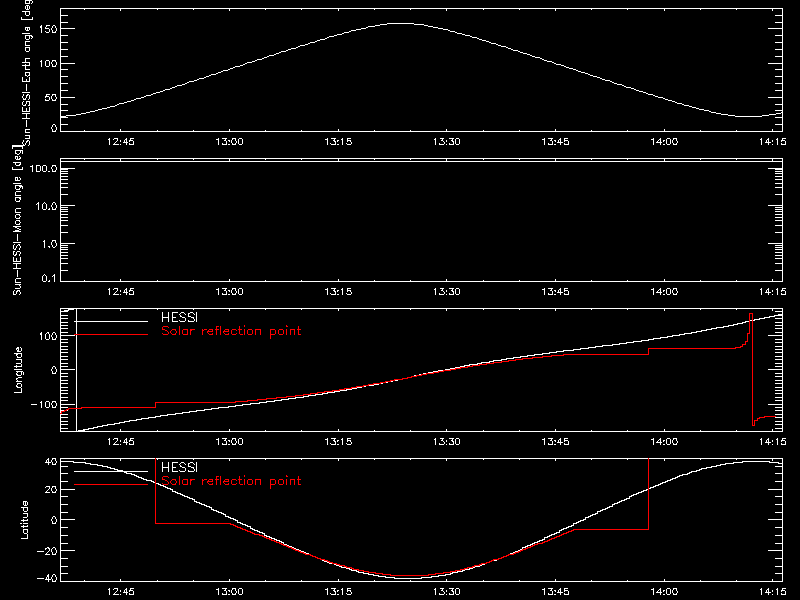Select the Latitude axis title
Image resolution: width=800 pixels, height=600 pixels.
tap(24, 520)
